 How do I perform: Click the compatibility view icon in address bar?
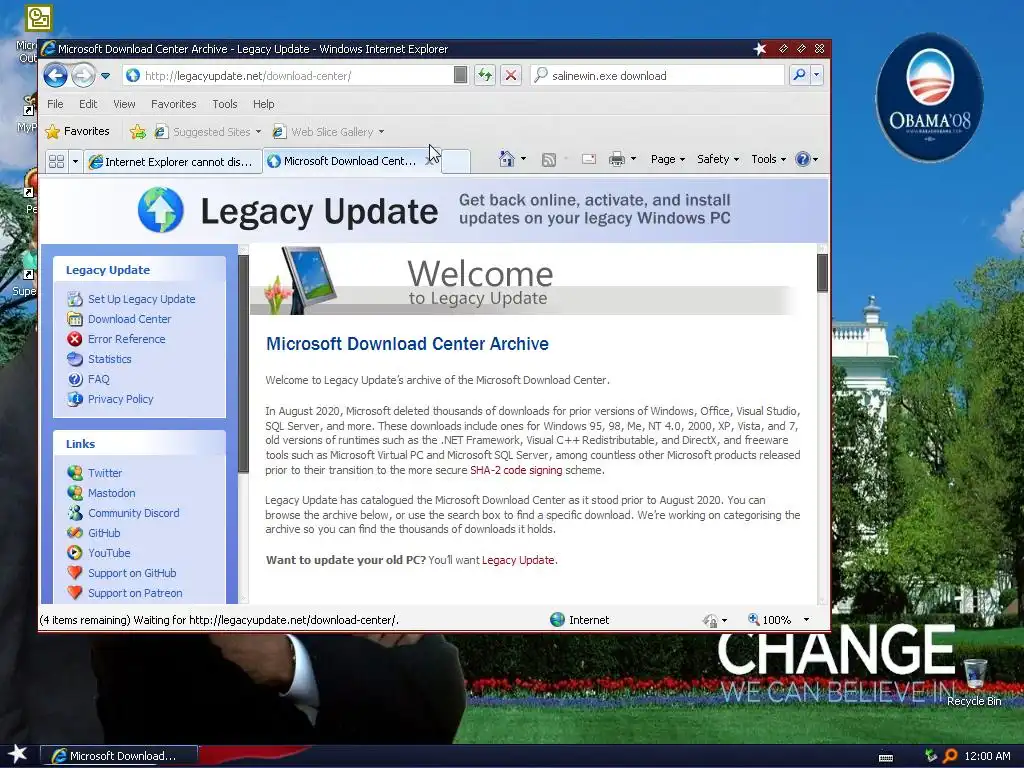[x=460, y=75]
